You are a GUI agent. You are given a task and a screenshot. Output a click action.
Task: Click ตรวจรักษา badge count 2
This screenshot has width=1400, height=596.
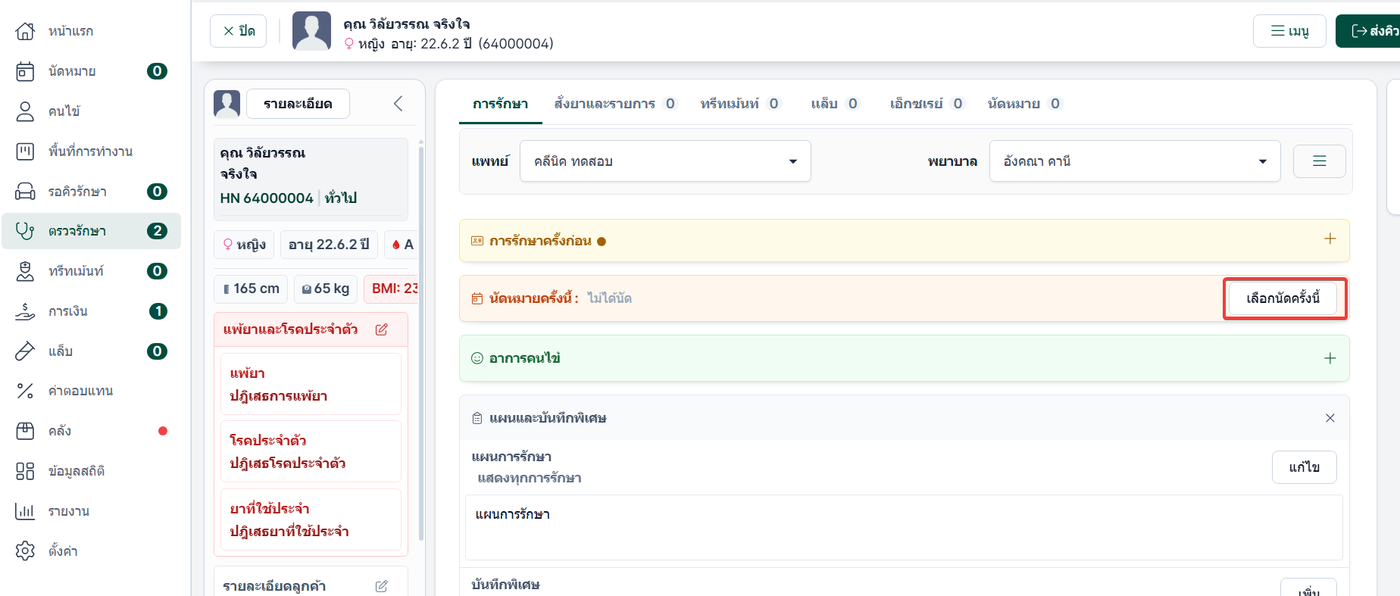click(157, 231)
